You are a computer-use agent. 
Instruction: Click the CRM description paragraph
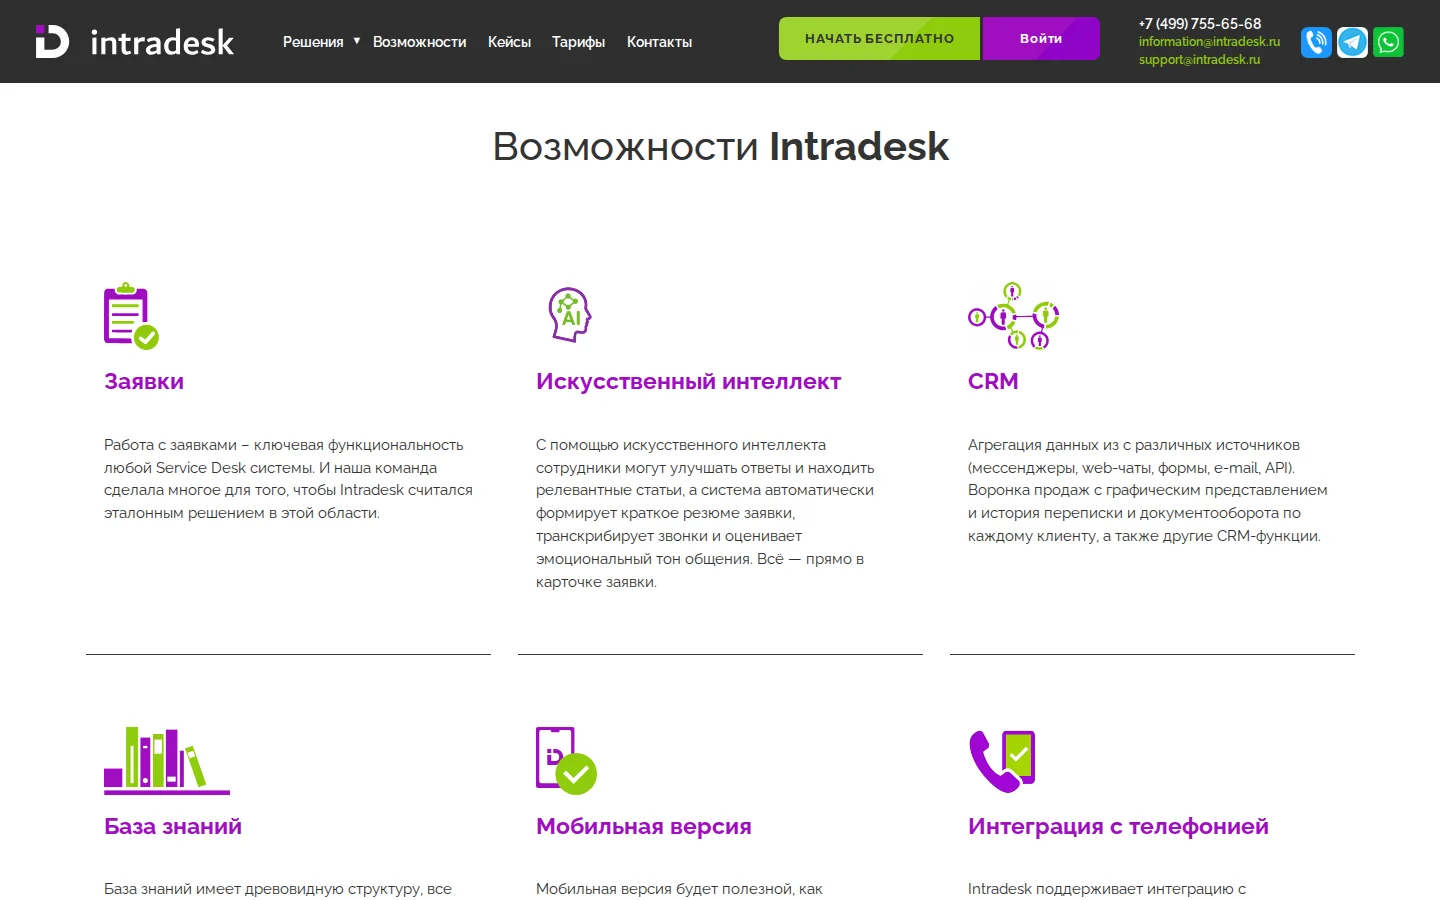pyautogui.click(x=1148, y=490)
